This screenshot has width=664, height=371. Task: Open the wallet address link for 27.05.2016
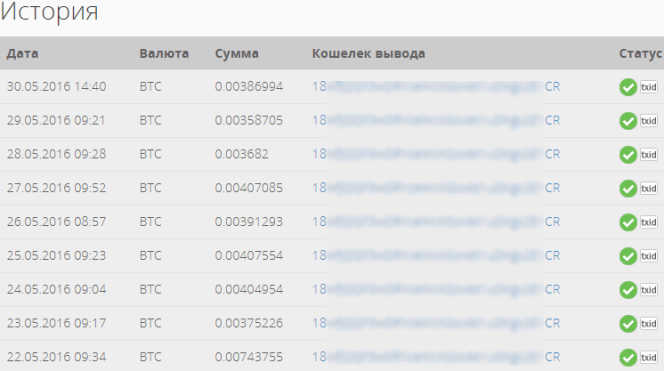tap(436, 188)
